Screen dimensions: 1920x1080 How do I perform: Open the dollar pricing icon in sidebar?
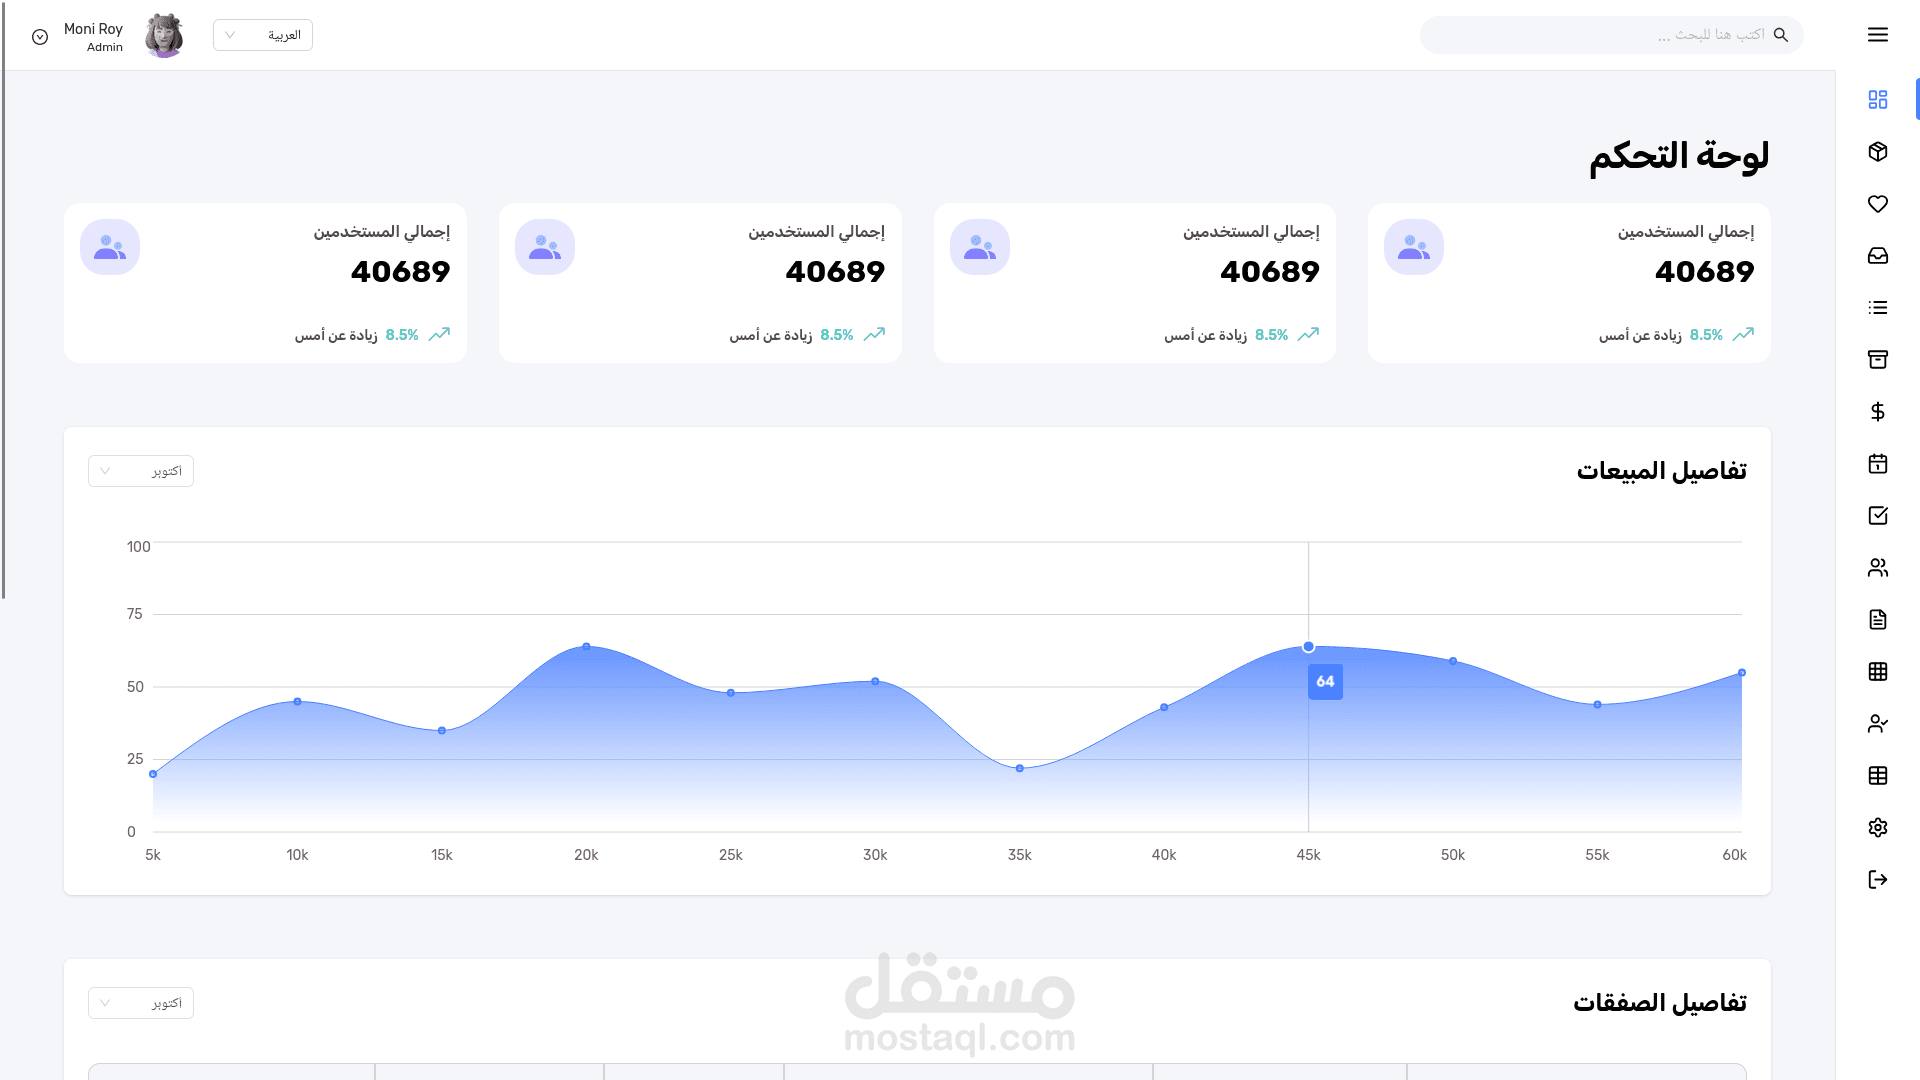coord(1877,412)
